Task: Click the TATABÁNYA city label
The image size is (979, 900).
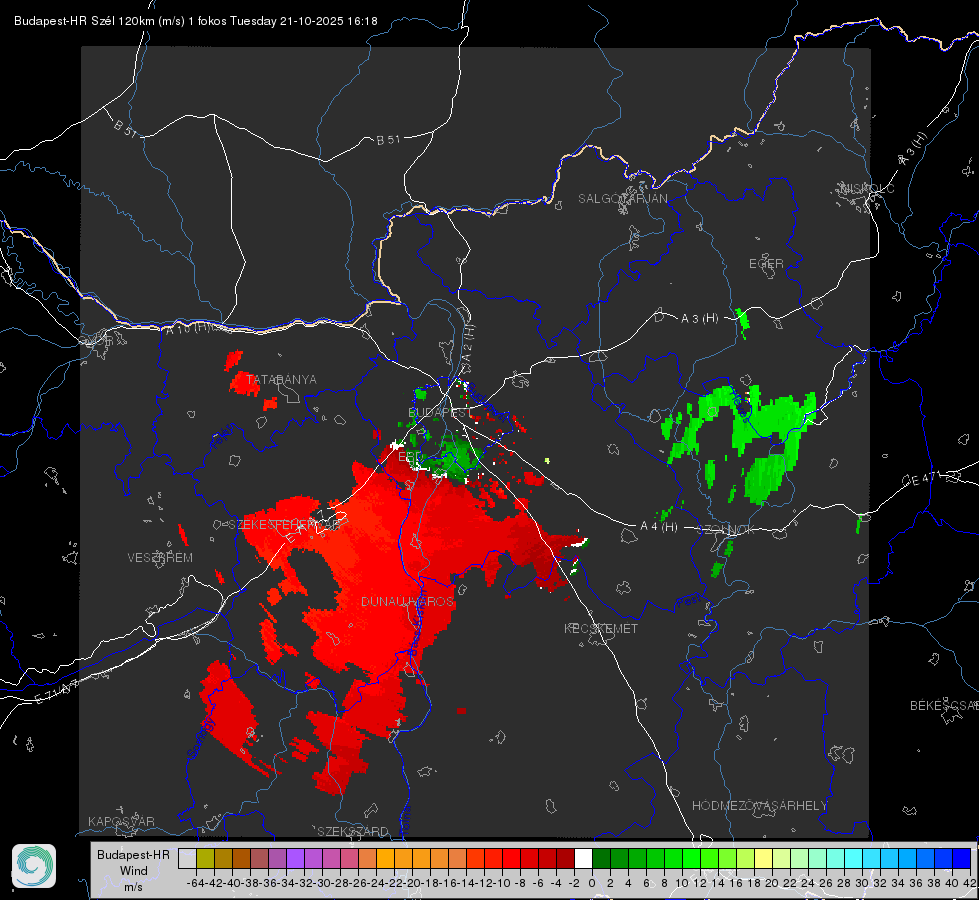Action: click(281, 379)
